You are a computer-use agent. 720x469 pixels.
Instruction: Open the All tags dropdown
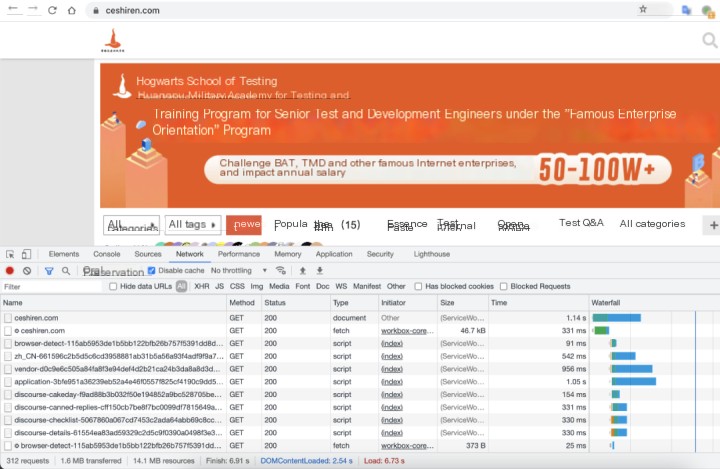(x=193, y=225)
